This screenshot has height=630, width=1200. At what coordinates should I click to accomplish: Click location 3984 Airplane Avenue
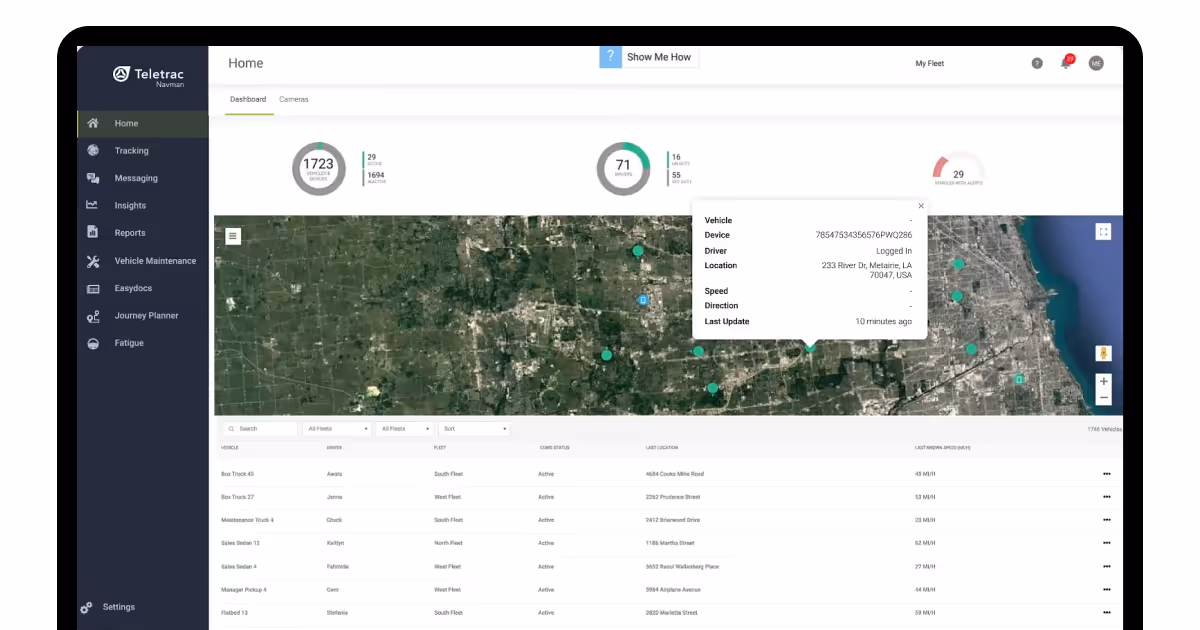[673, 589]
